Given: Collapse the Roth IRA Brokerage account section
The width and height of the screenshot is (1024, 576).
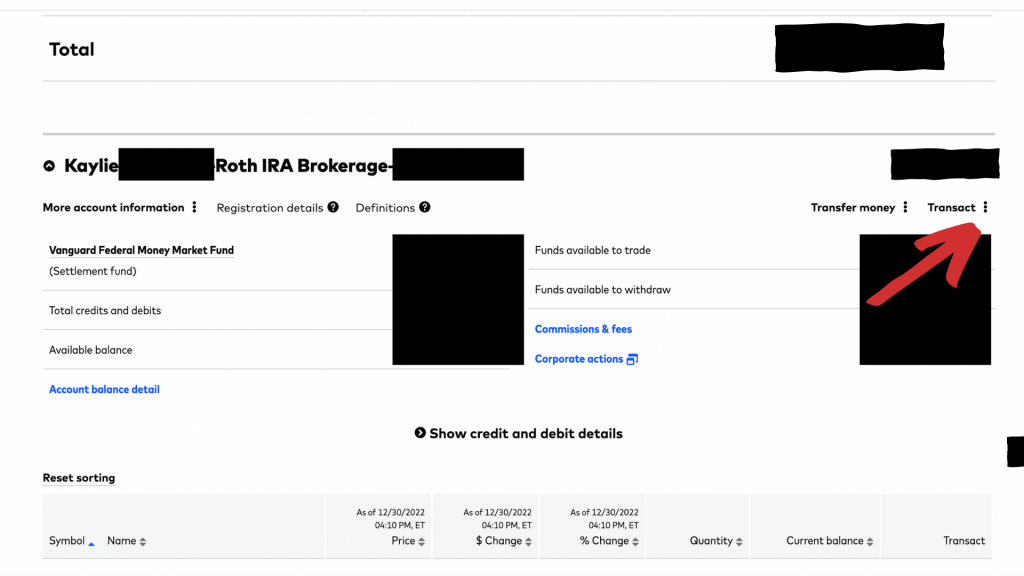Looking at the screenshot, I should click(x=49, y=166).
